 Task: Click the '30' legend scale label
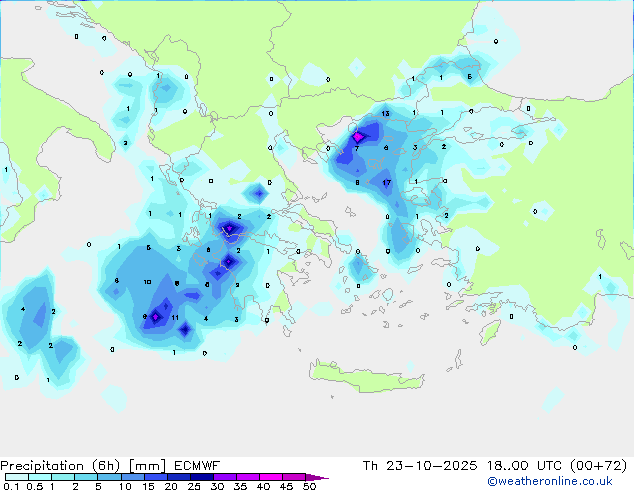pos(217,486)
